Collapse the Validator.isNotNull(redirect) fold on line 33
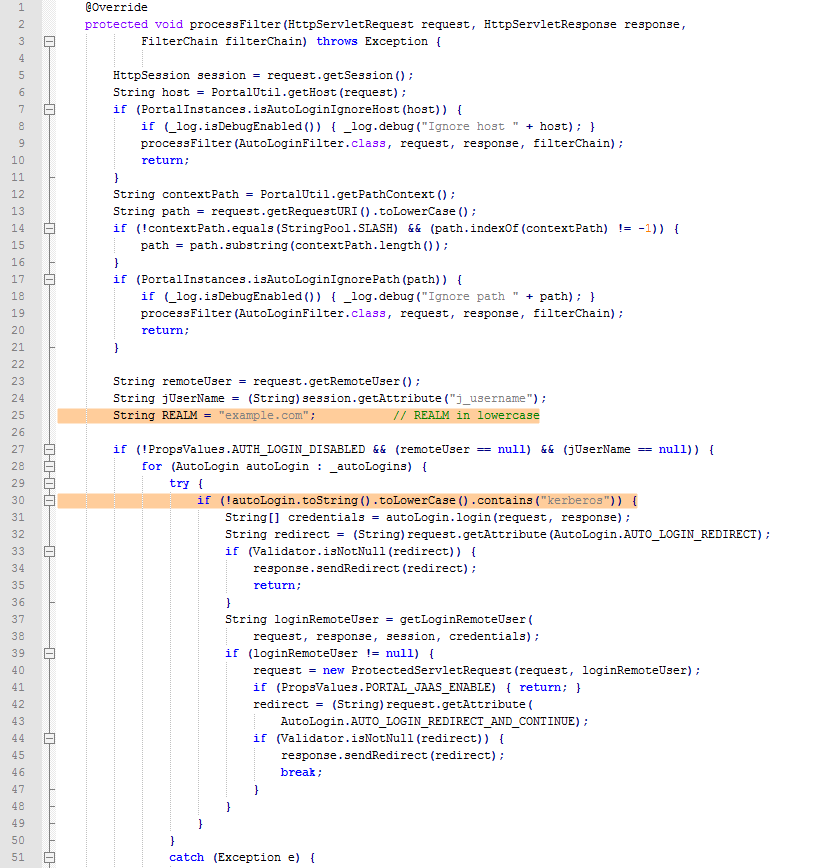 pos(49,551)
